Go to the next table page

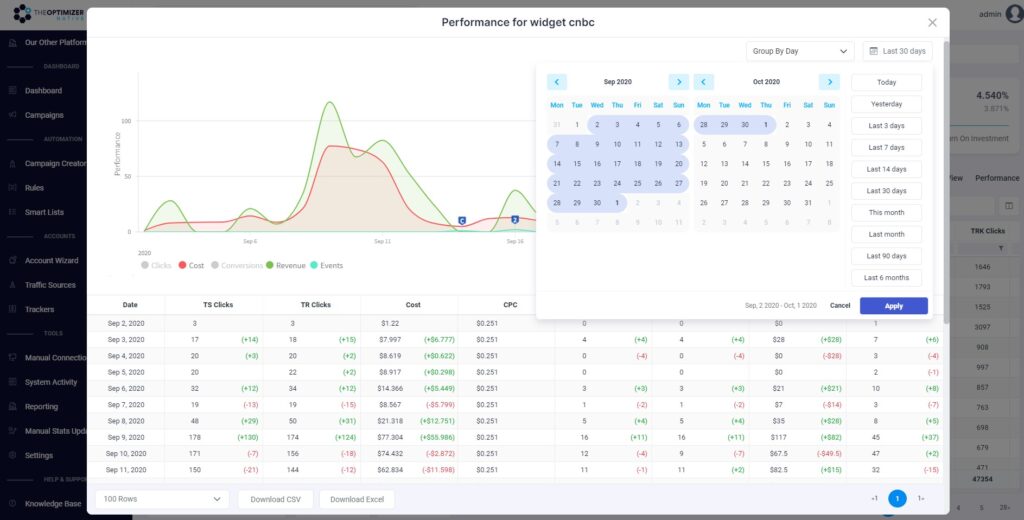click(x=921, y=498)
